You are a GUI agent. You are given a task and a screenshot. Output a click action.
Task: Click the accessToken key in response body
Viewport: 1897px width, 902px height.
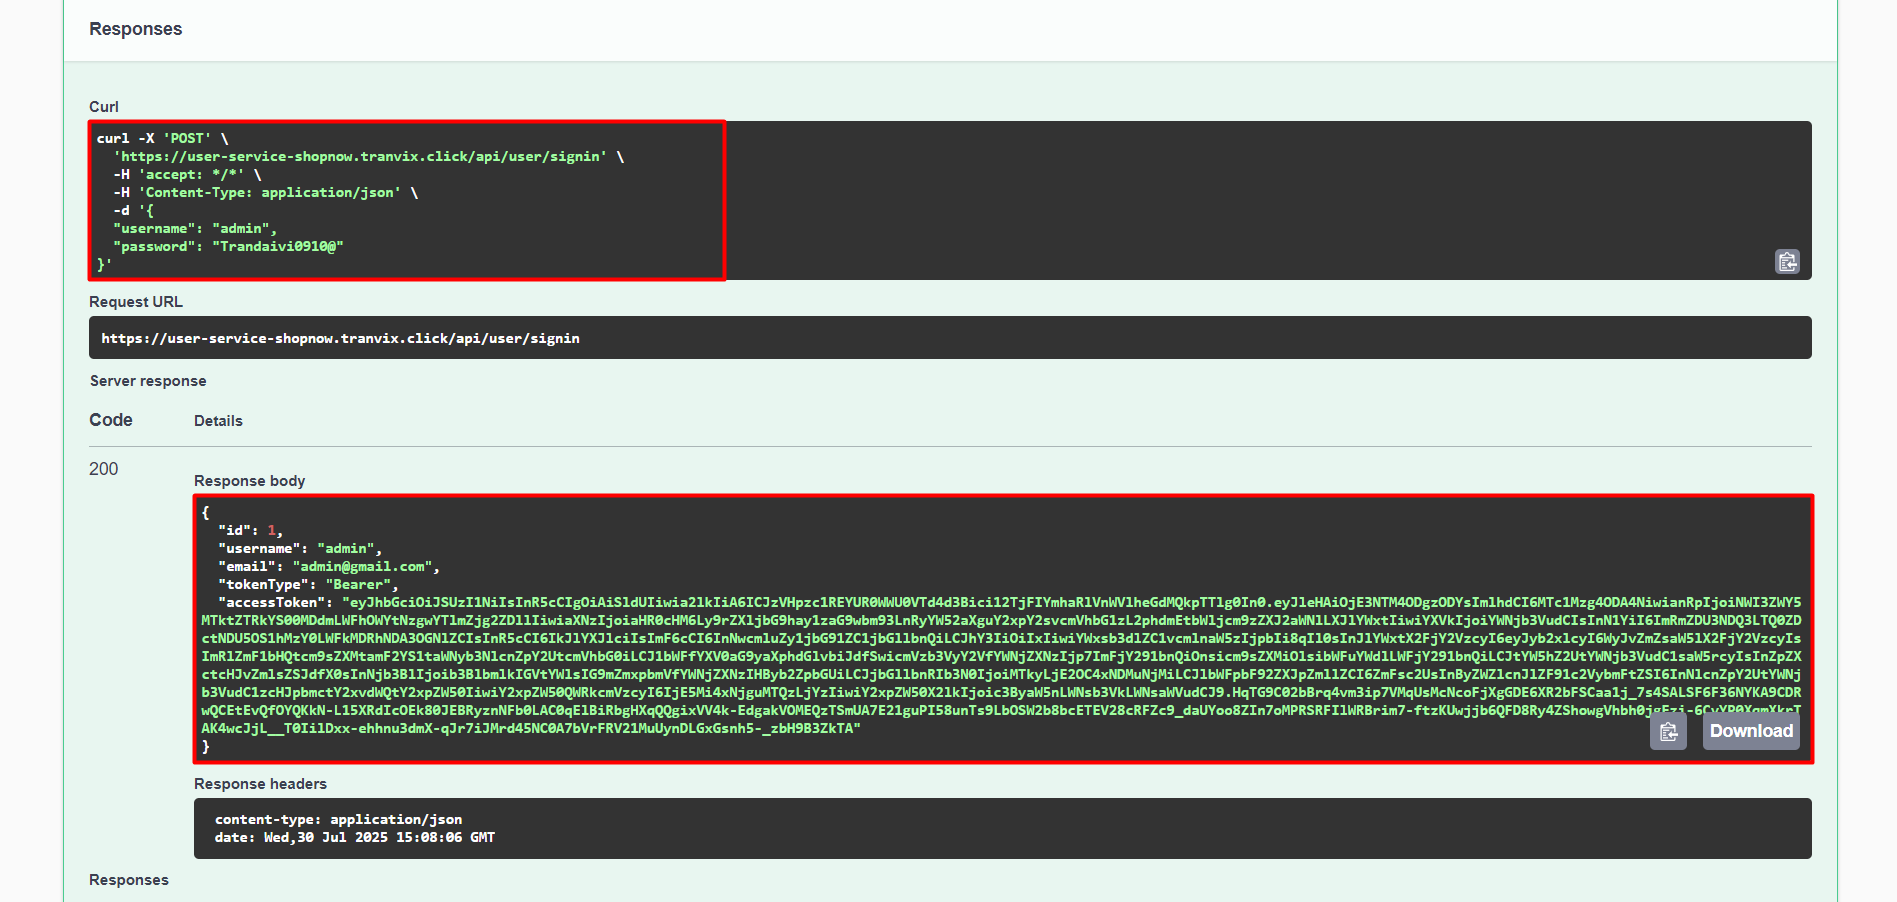(274, 603)
